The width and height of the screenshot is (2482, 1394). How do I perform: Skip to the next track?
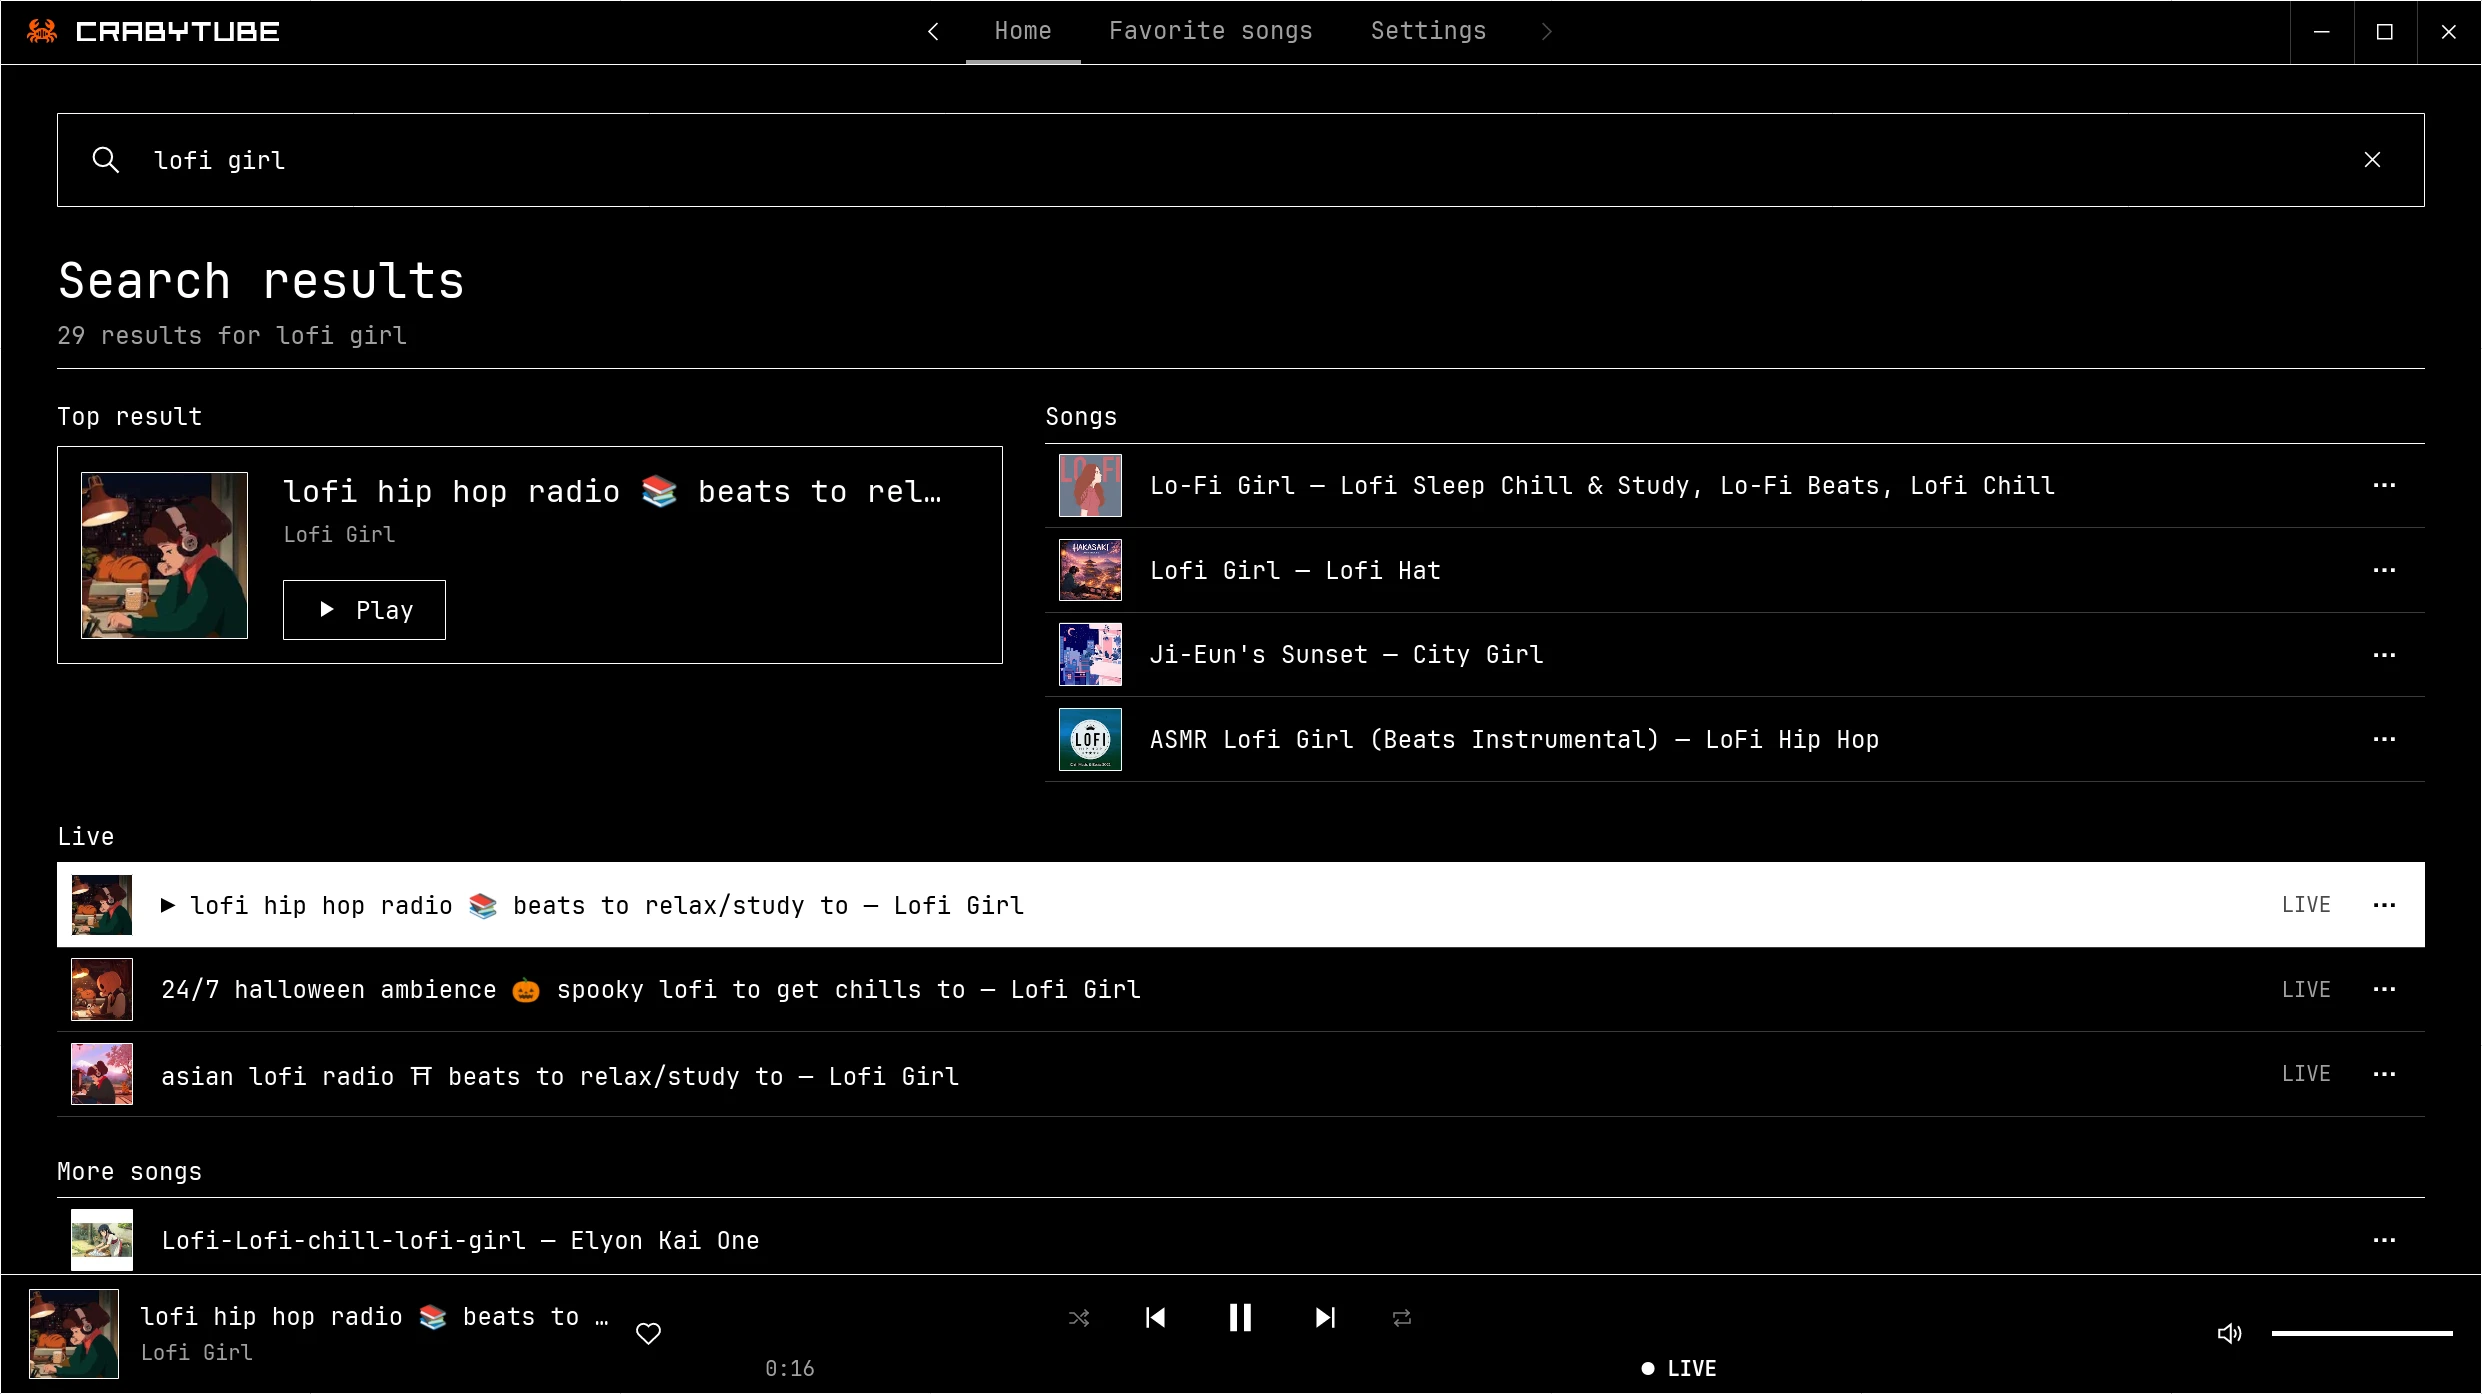(x=1325, y=1318)
